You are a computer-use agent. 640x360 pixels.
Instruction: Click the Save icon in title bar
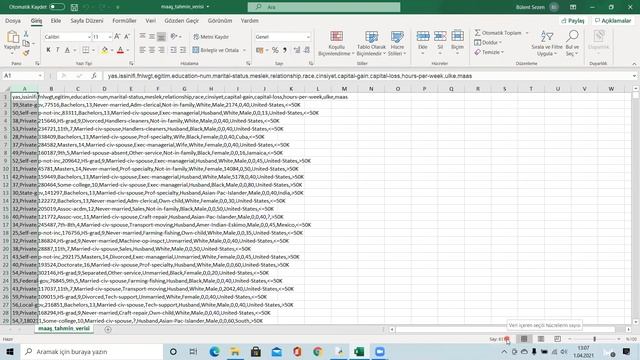[x=74, y=7]
